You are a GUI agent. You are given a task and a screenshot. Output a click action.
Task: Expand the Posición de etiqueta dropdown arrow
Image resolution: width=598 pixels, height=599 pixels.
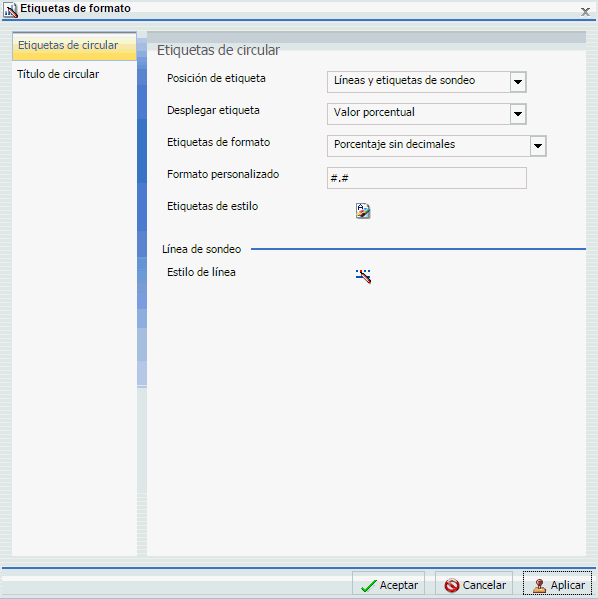pyautogui.click(x=518, y=82)
